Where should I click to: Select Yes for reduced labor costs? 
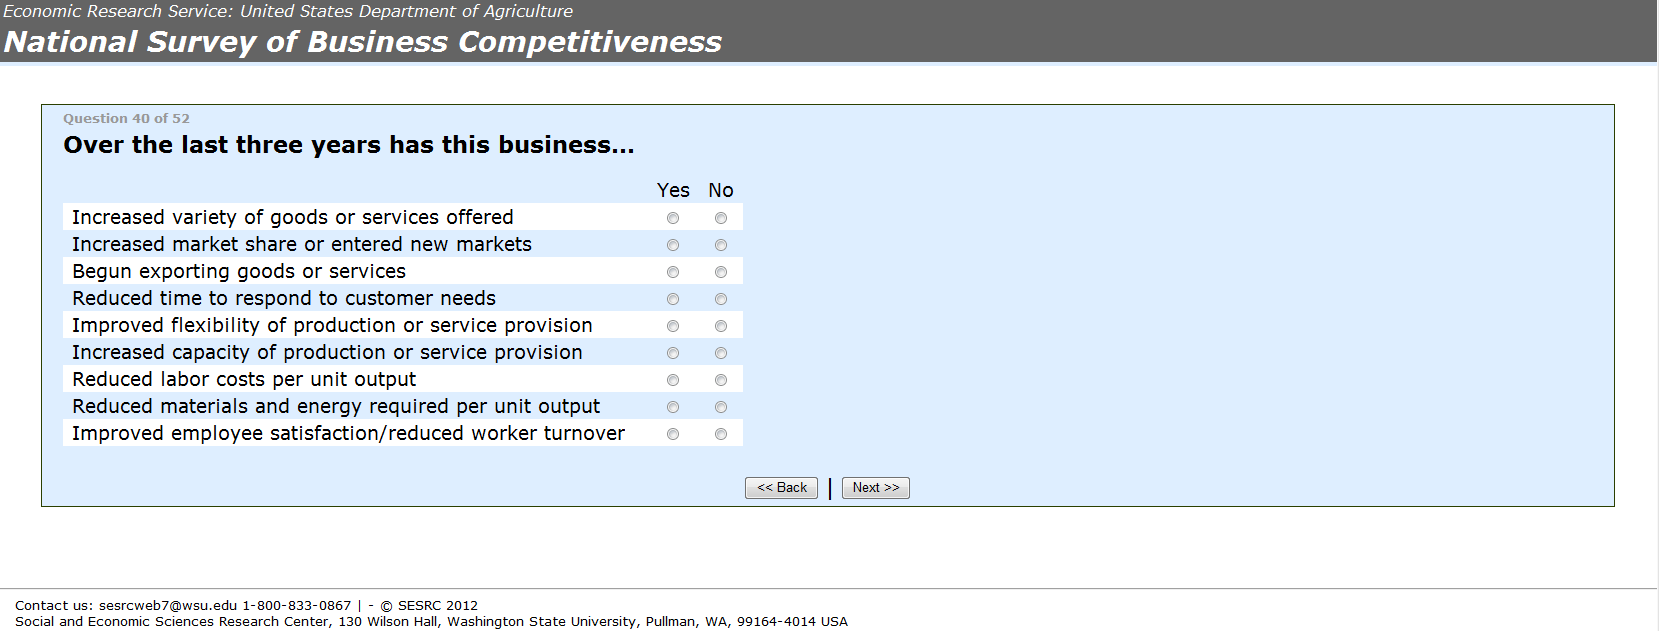(x=673, y=380)
